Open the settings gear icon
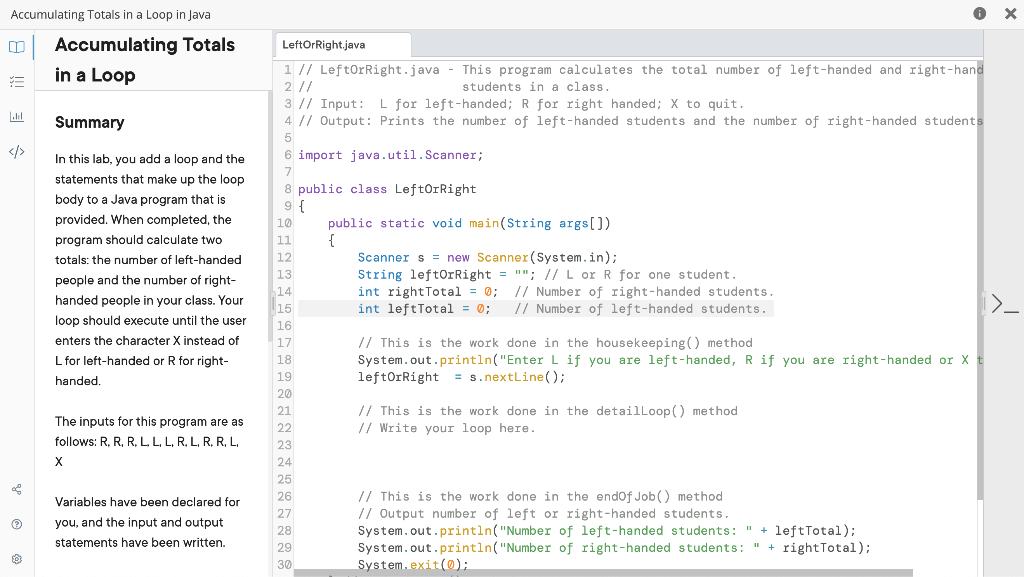This screenshot has height=577, width=1024. pos(17,559)
